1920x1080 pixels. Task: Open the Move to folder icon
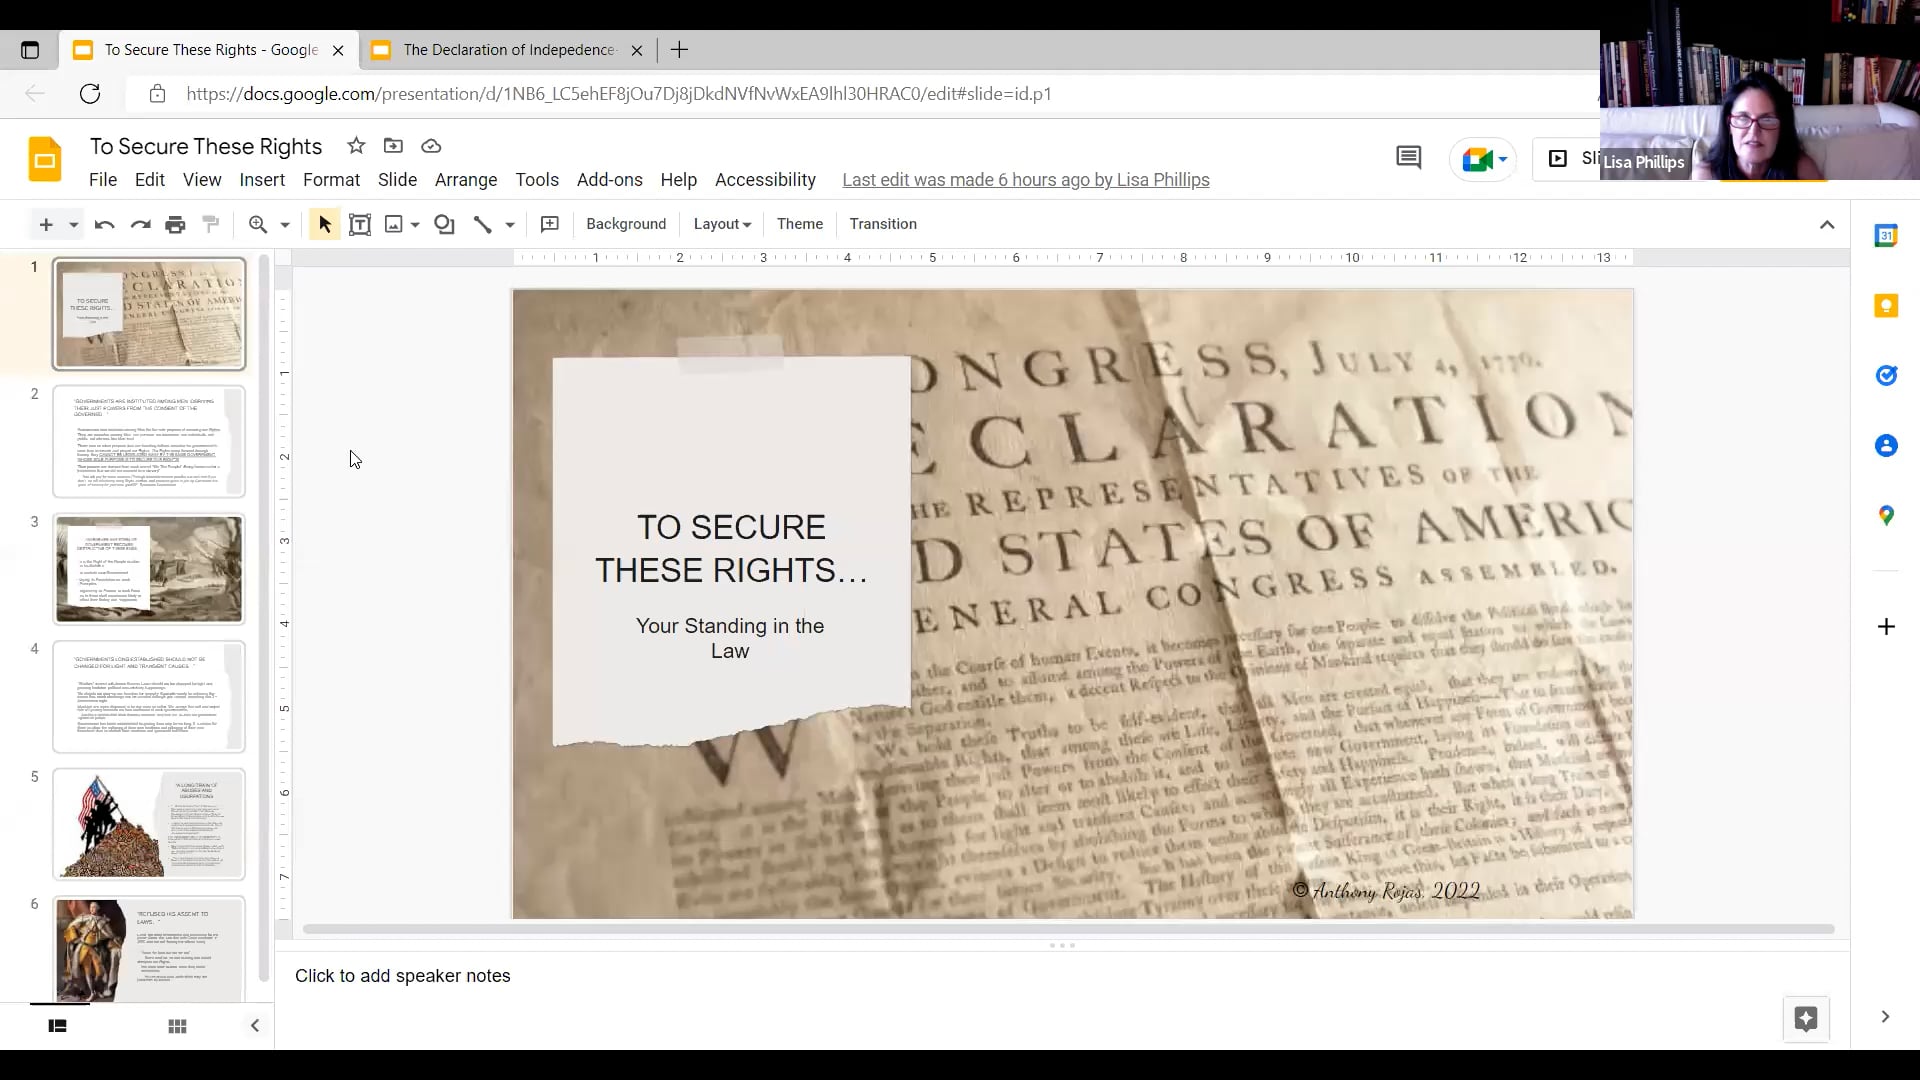(394, 146)
